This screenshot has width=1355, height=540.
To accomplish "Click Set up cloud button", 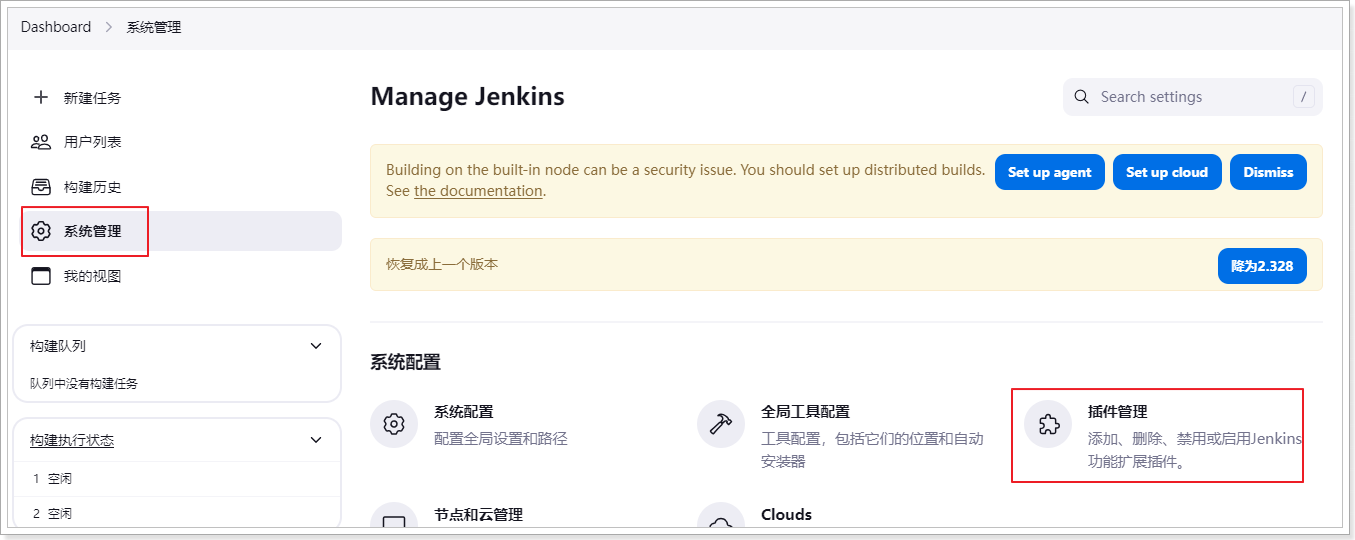I will point(1167,172).
